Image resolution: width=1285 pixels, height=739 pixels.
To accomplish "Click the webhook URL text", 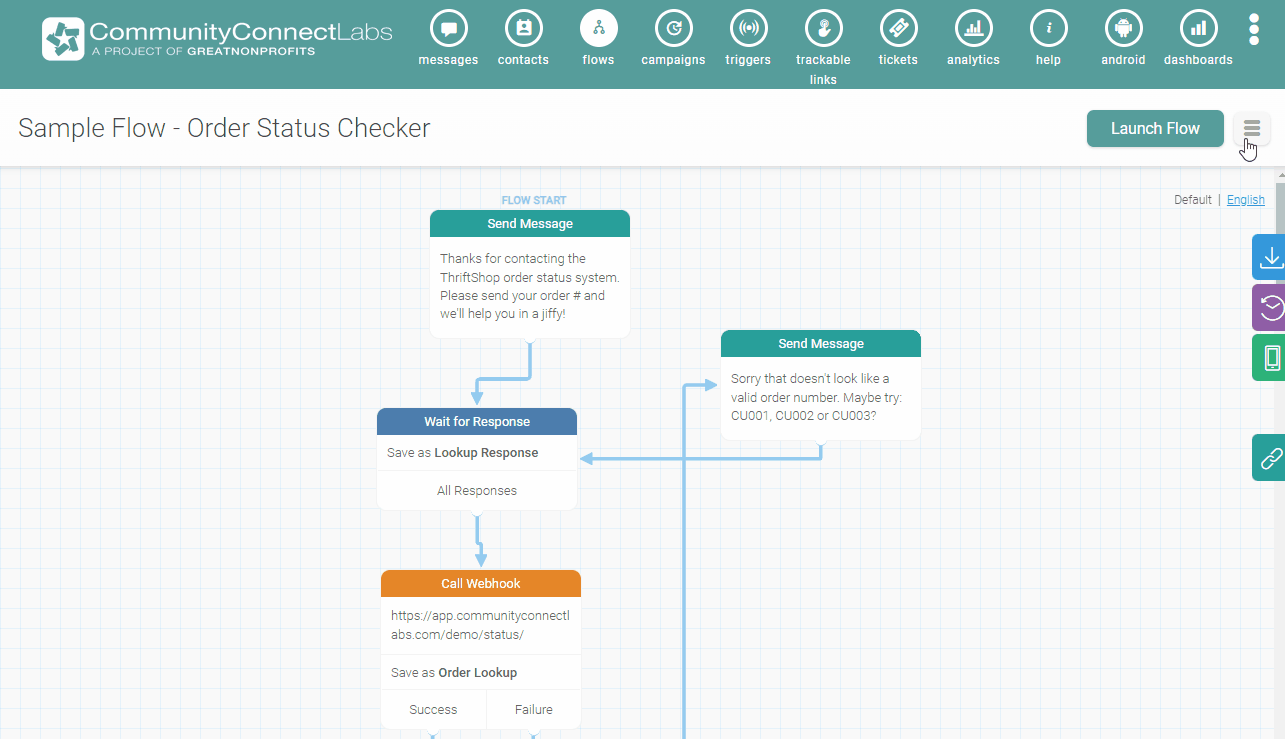I will pos(480,625).
